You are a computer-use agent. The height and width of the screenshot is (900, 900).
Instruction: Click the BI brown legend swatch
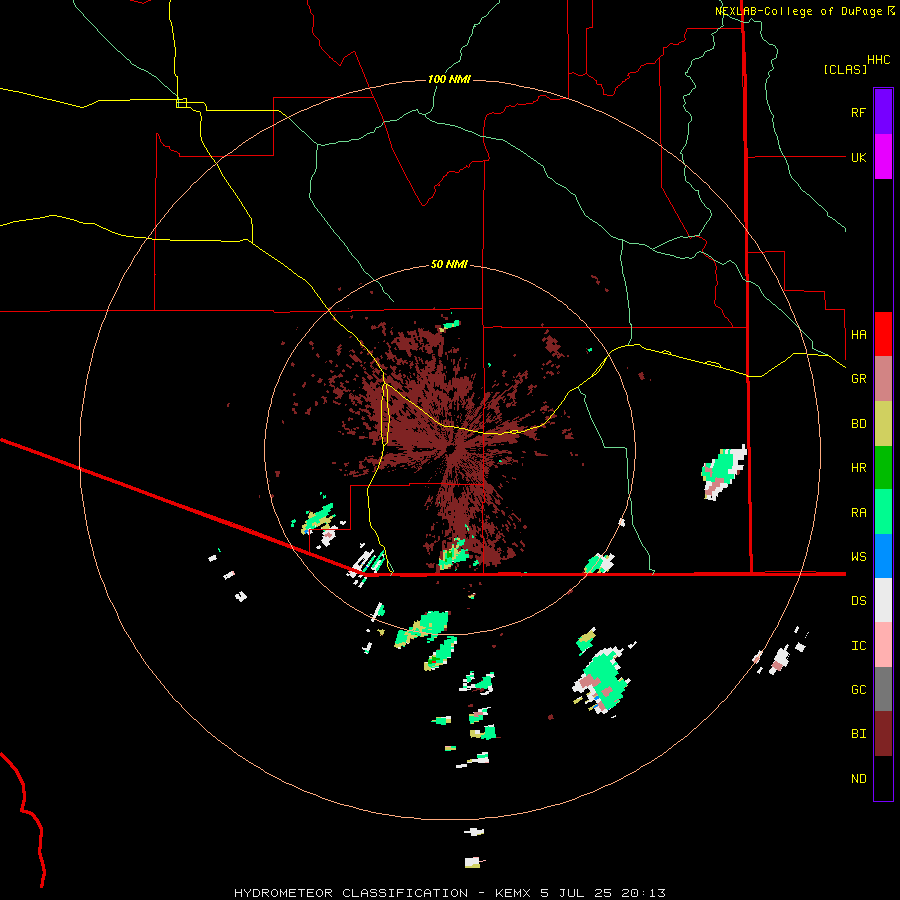point(883,734)
